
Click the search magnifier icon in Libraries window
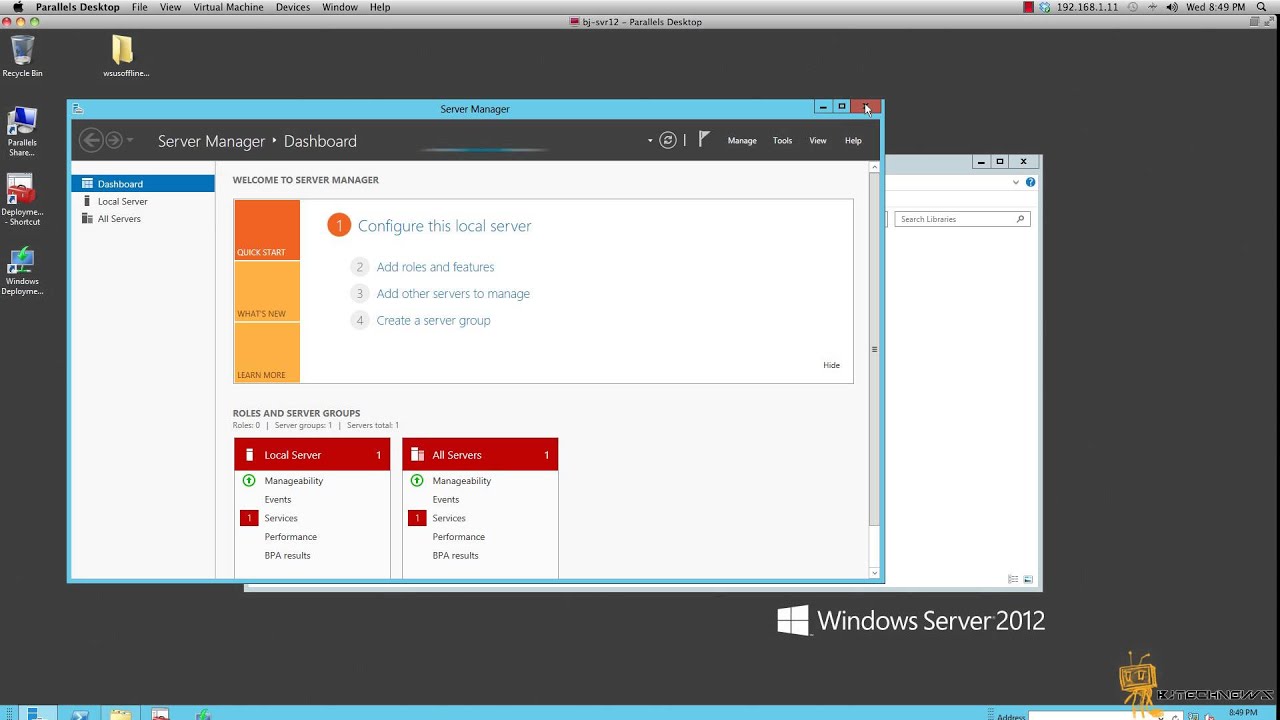(1021, 219)
